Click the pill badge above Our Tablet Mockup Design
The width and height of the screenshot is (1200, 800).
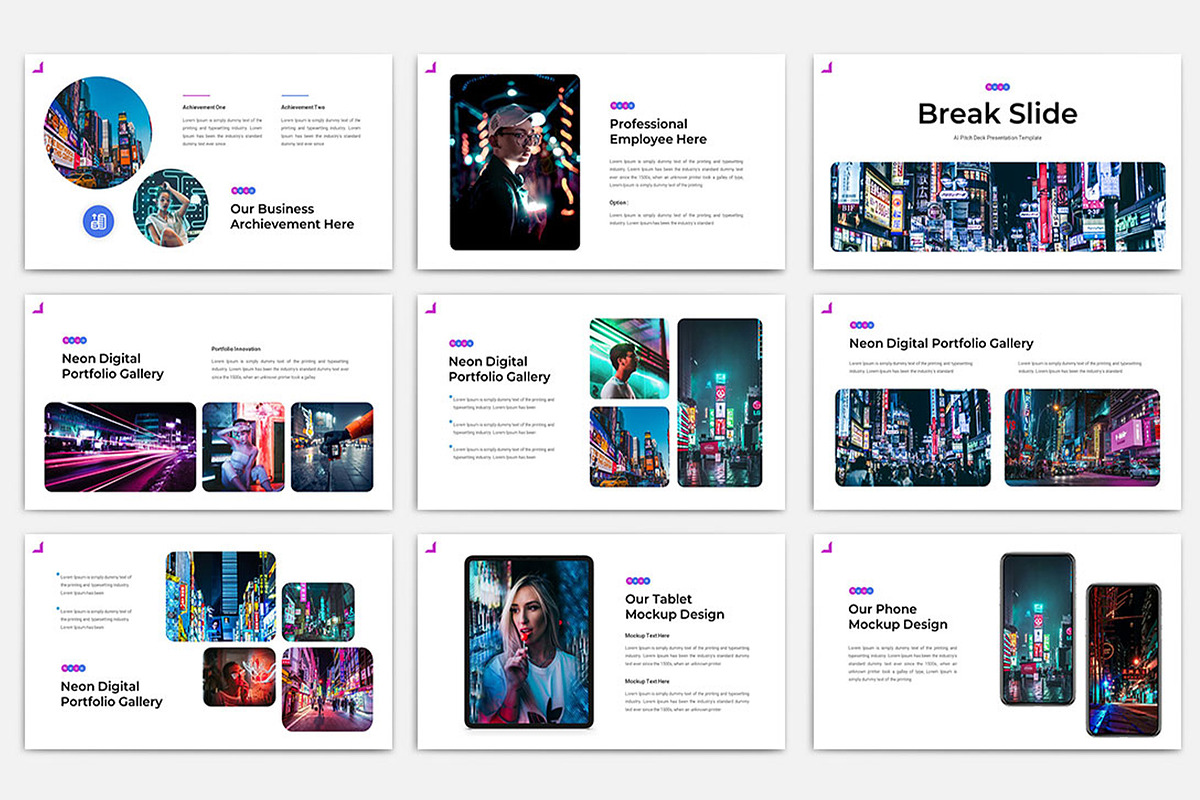[x=638, y=580]
